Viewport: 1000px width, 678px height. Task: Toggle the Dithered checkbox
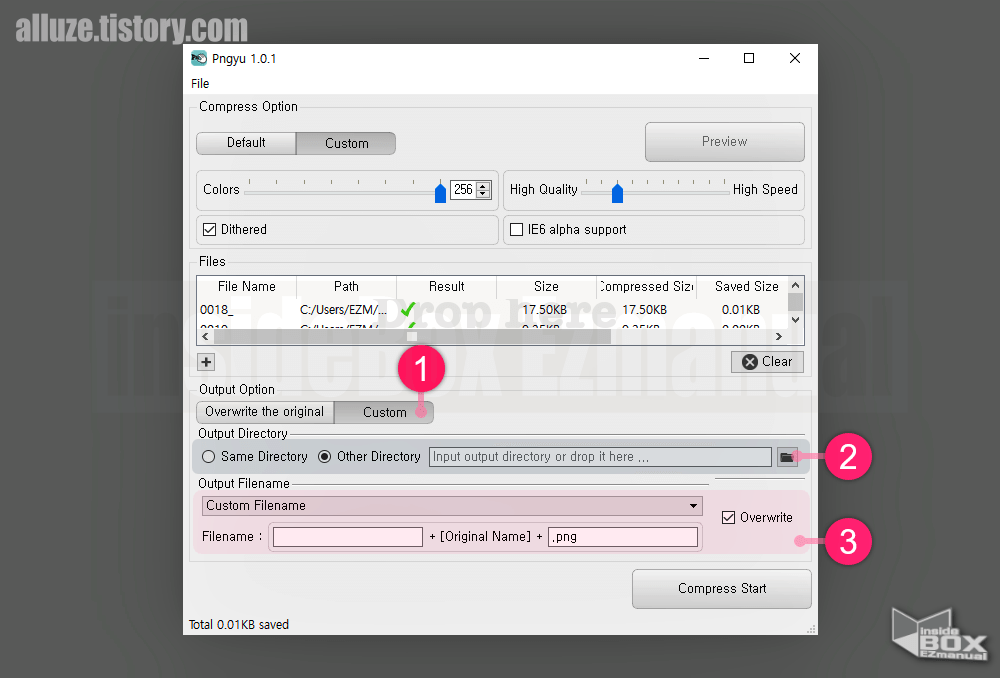tap(210, 230)
